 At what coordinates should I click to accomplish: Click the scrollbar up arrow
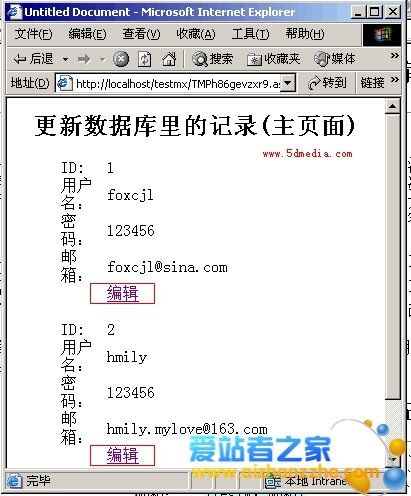393,106
